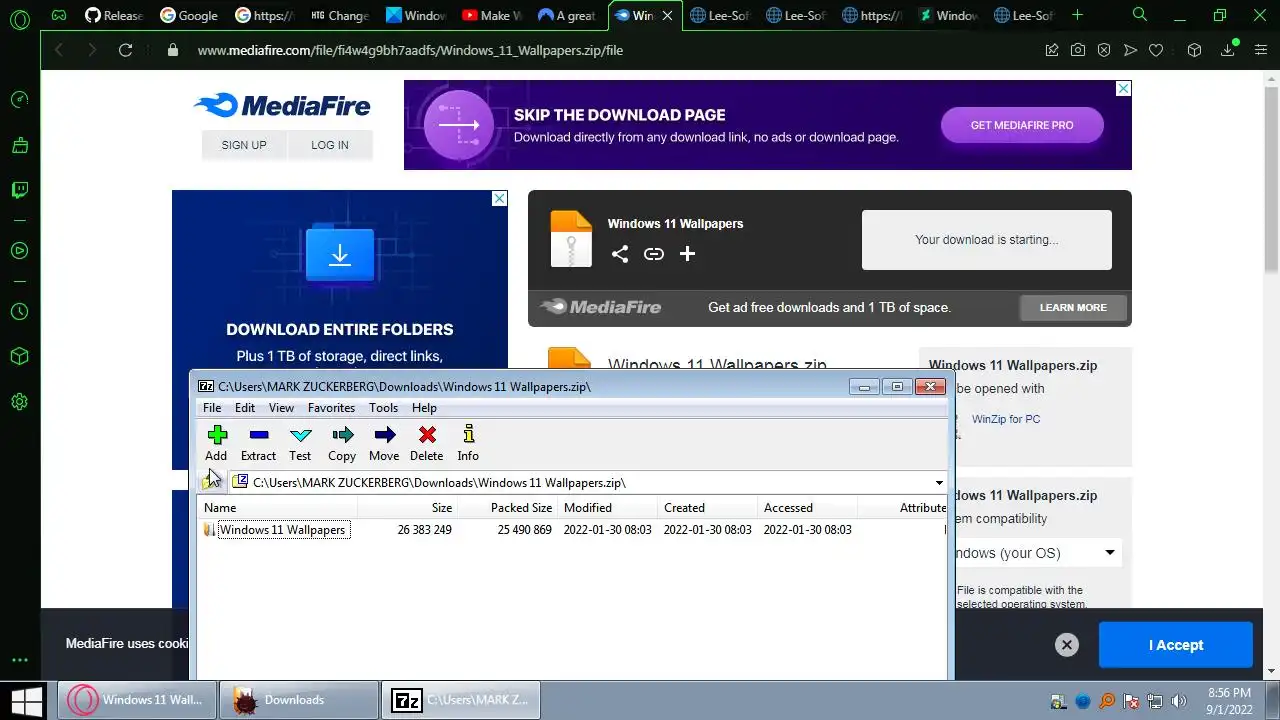Viewport: 1280px width, 720px height.
Task: Open the Windows Start button
Action: click(26, 700)
